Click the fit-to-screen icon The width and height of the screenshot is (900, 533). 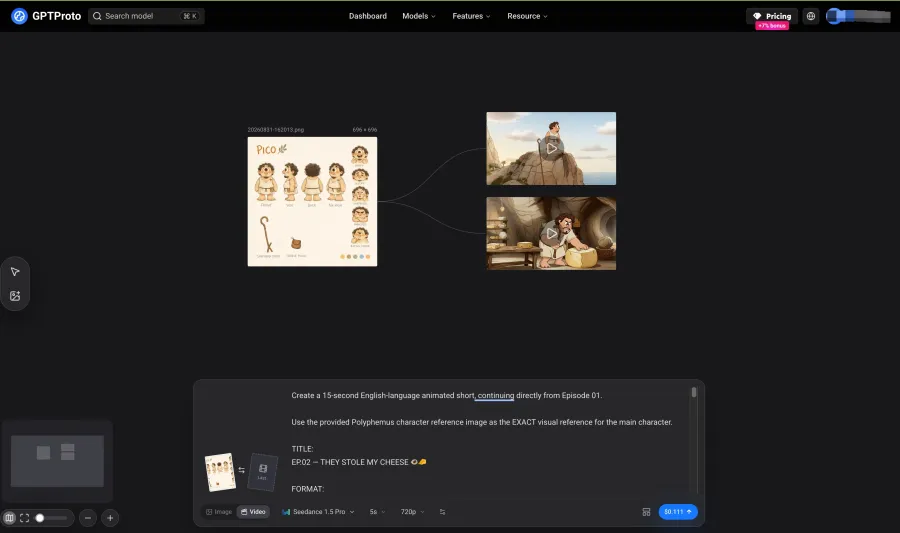[24, 518]
